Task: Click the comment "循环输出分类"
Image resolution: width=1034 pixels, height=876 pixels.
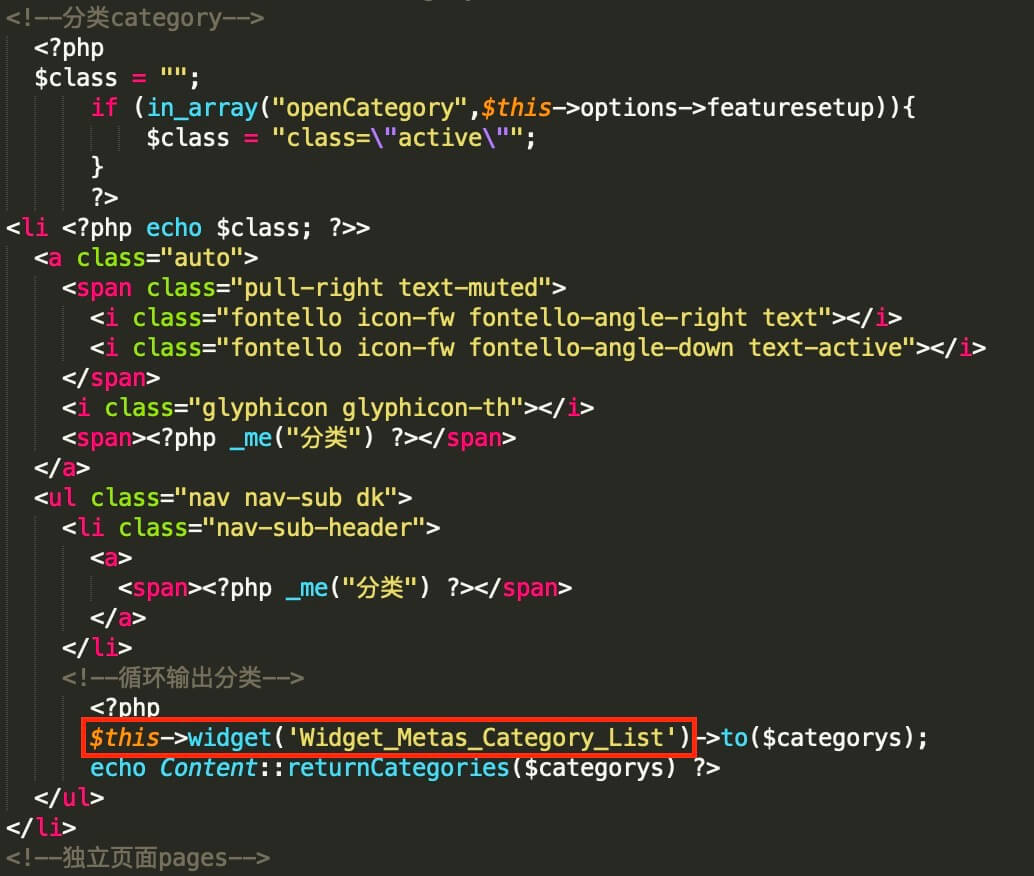Action: click(x=183, y=677)
